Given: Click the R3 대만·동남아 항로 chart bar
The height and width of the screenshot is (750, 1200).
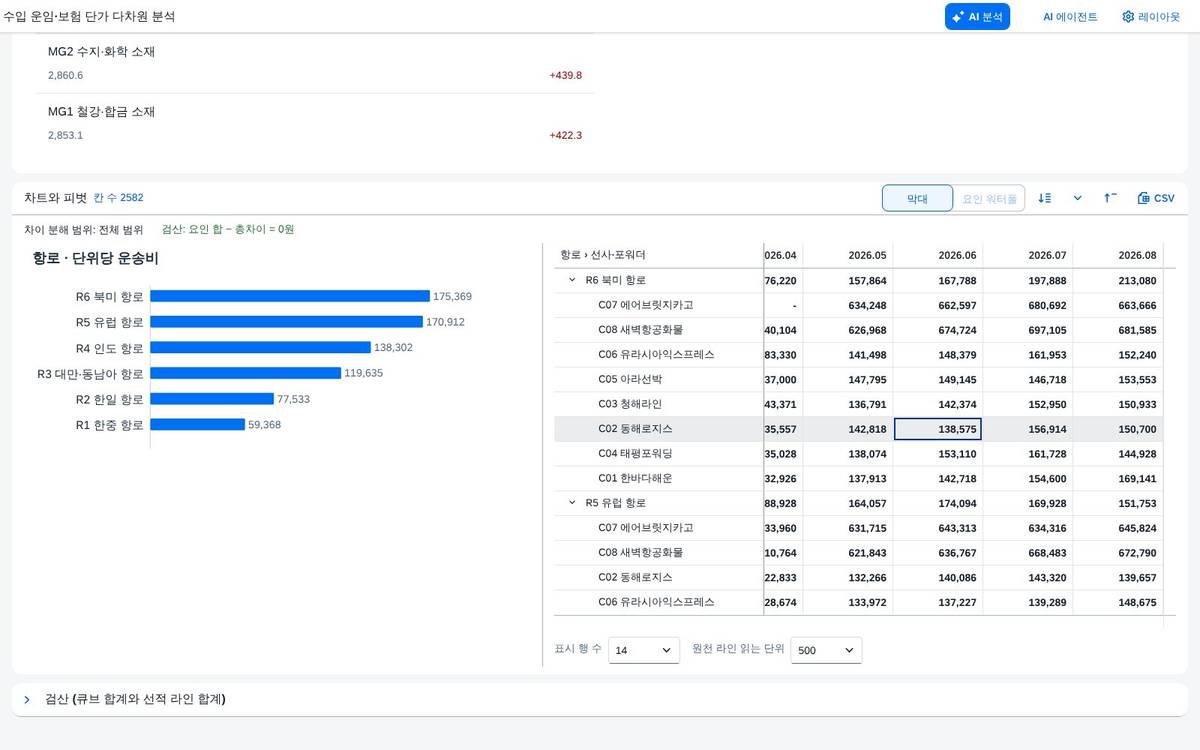Looking at the screenshot, I should (246, 373).
